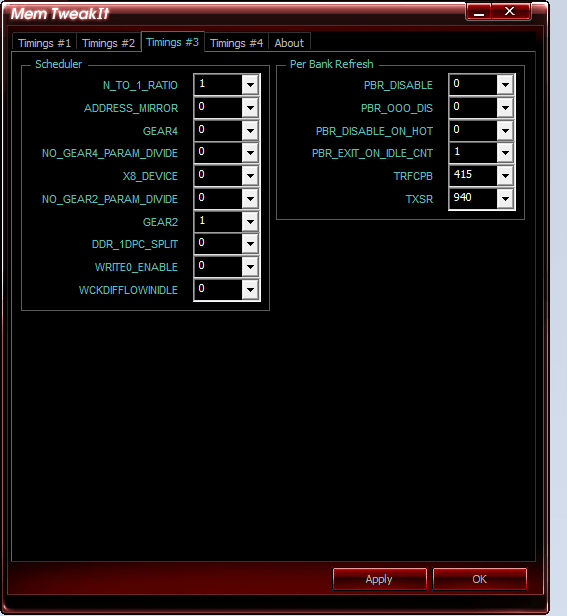Open the DDR_1DPC_SPLIT dropdown arrow

tap(250, 244)
